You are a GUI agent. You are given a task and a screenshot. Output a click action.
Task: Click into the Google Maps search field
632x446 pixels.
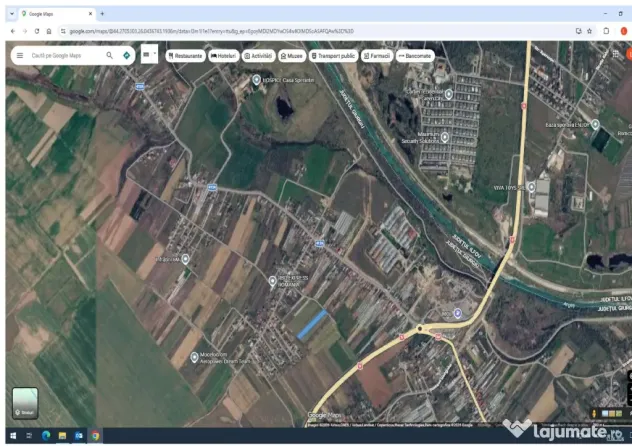point(67,55)
